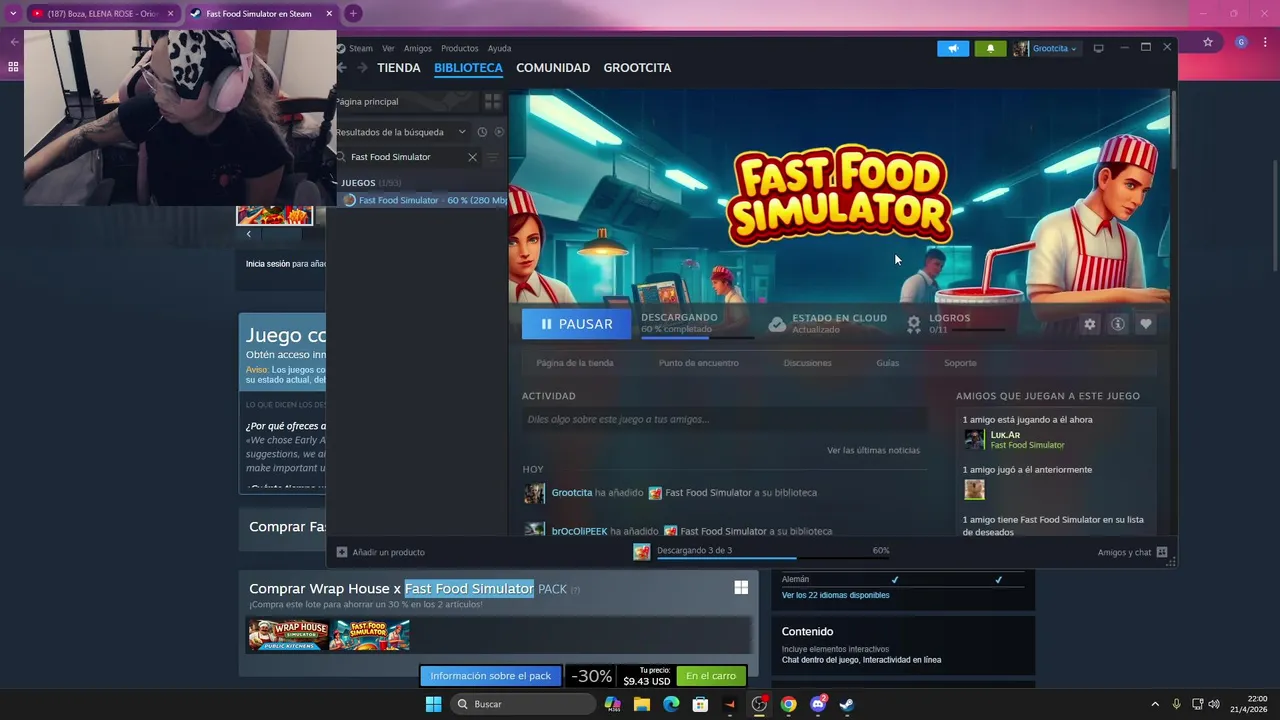
Task: Go to TIENDA section
Action: pyautogui.click(x=398, y=68)
